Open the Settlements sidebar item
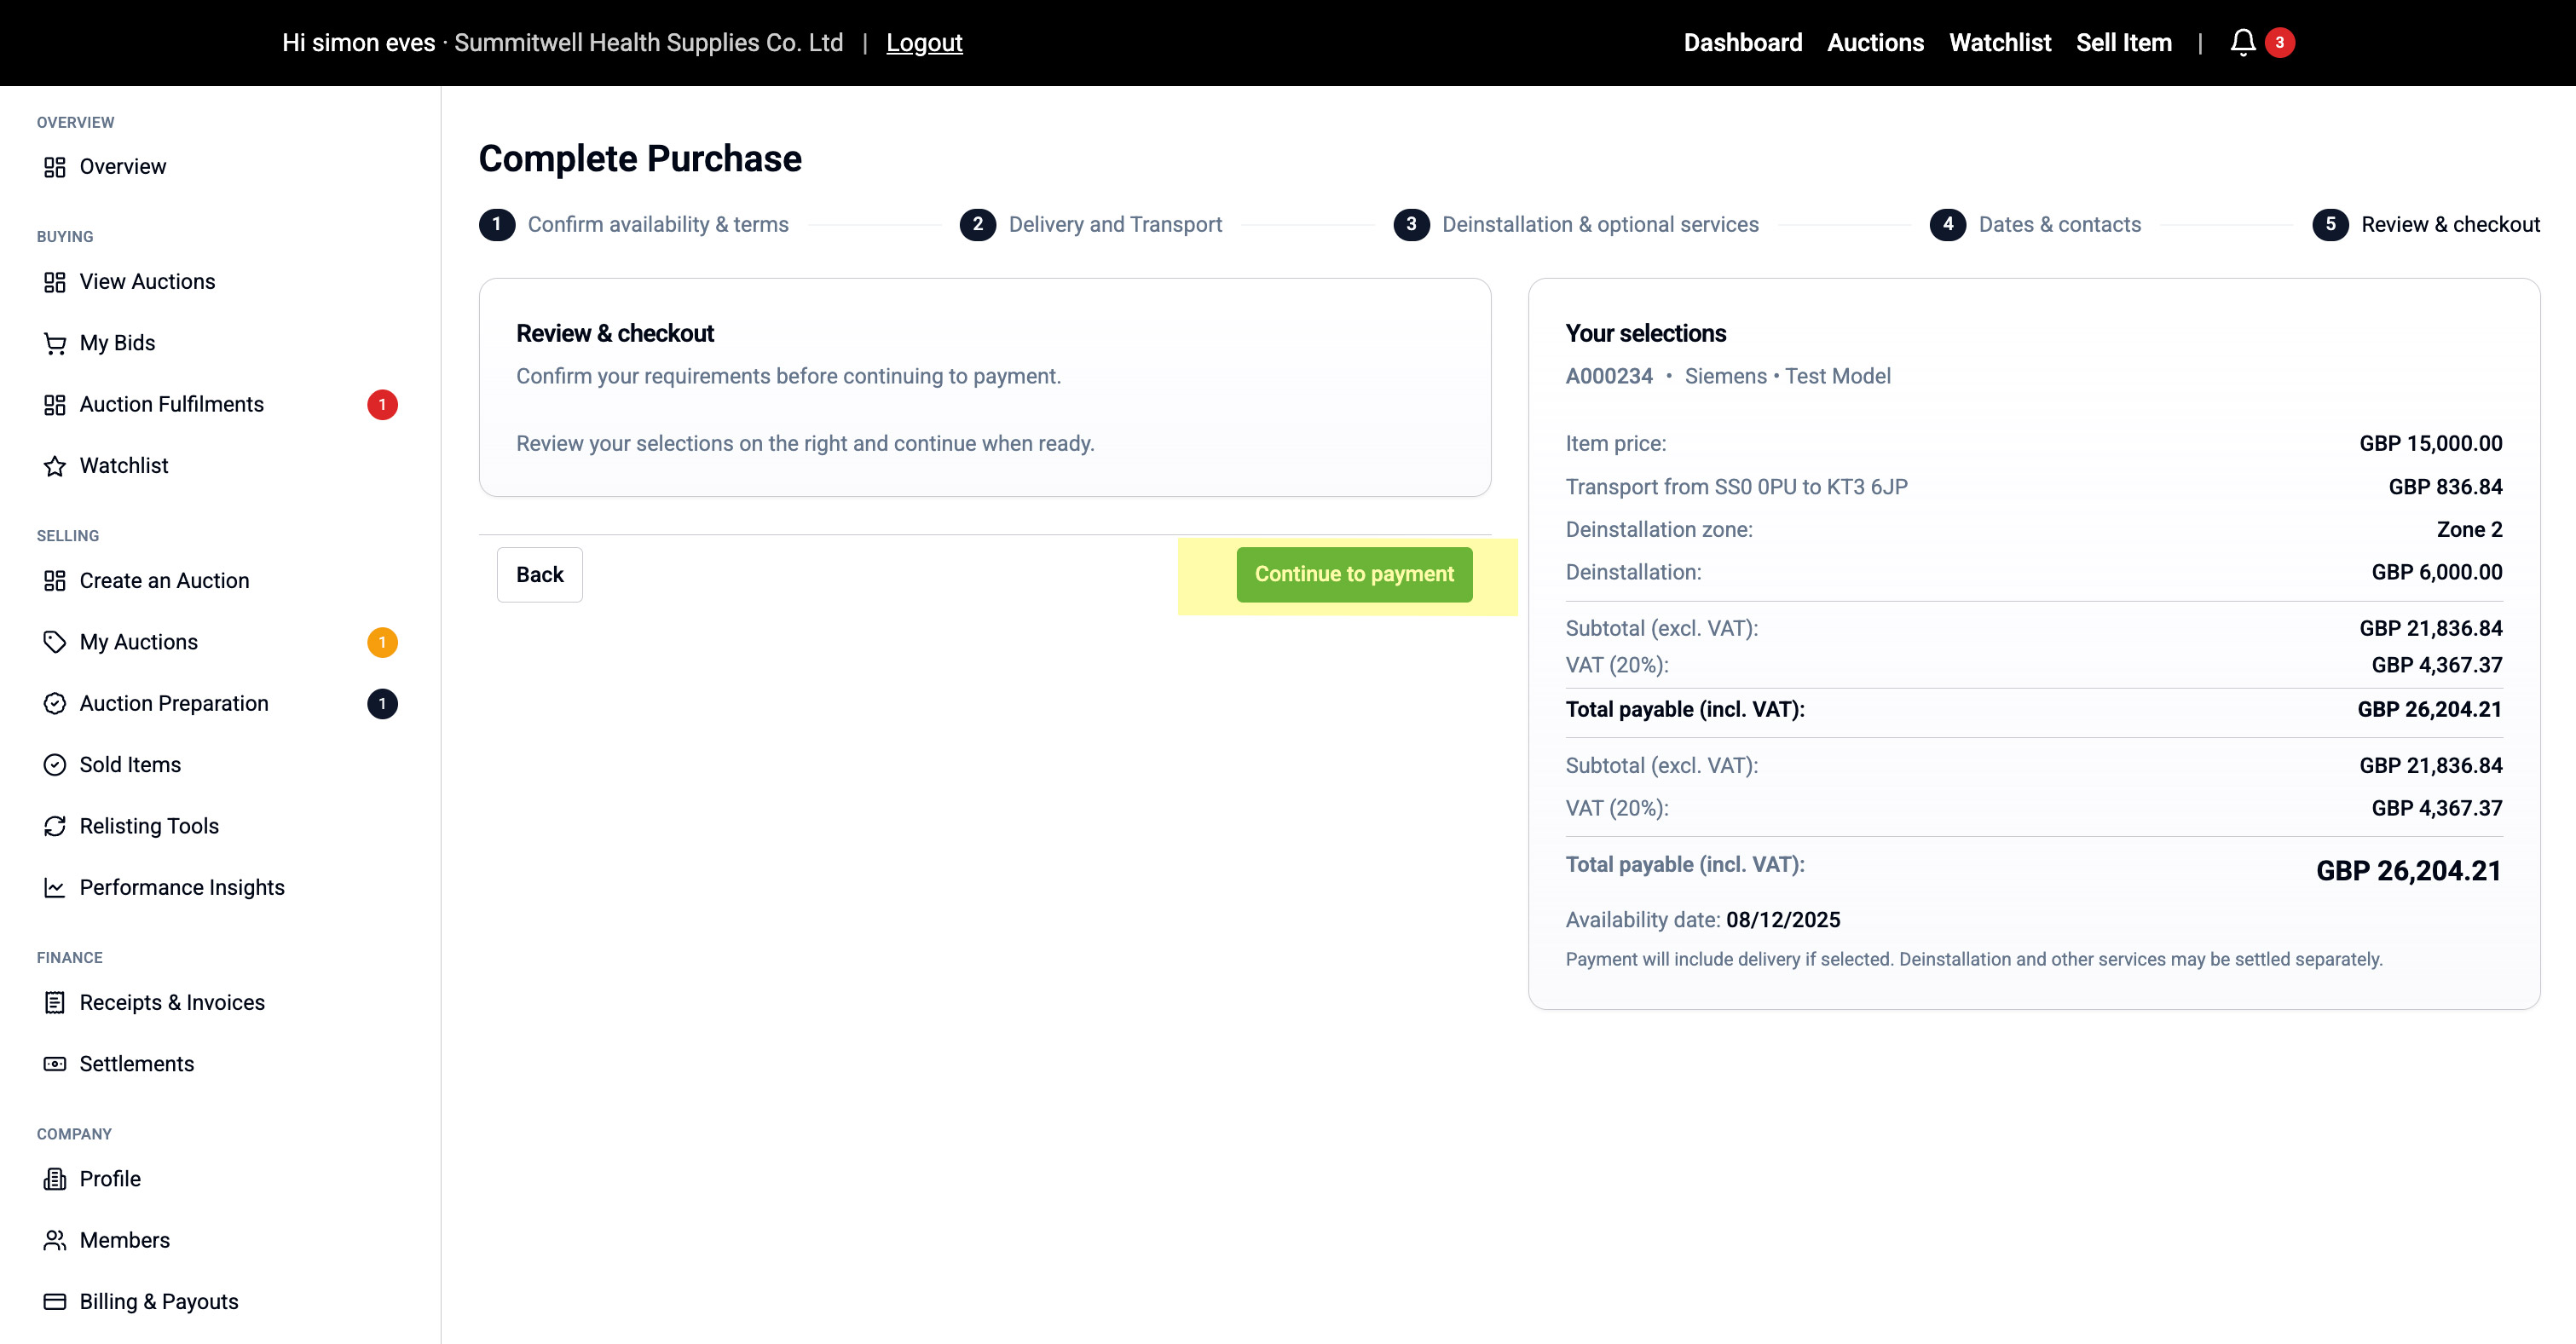 (136, 1064)
